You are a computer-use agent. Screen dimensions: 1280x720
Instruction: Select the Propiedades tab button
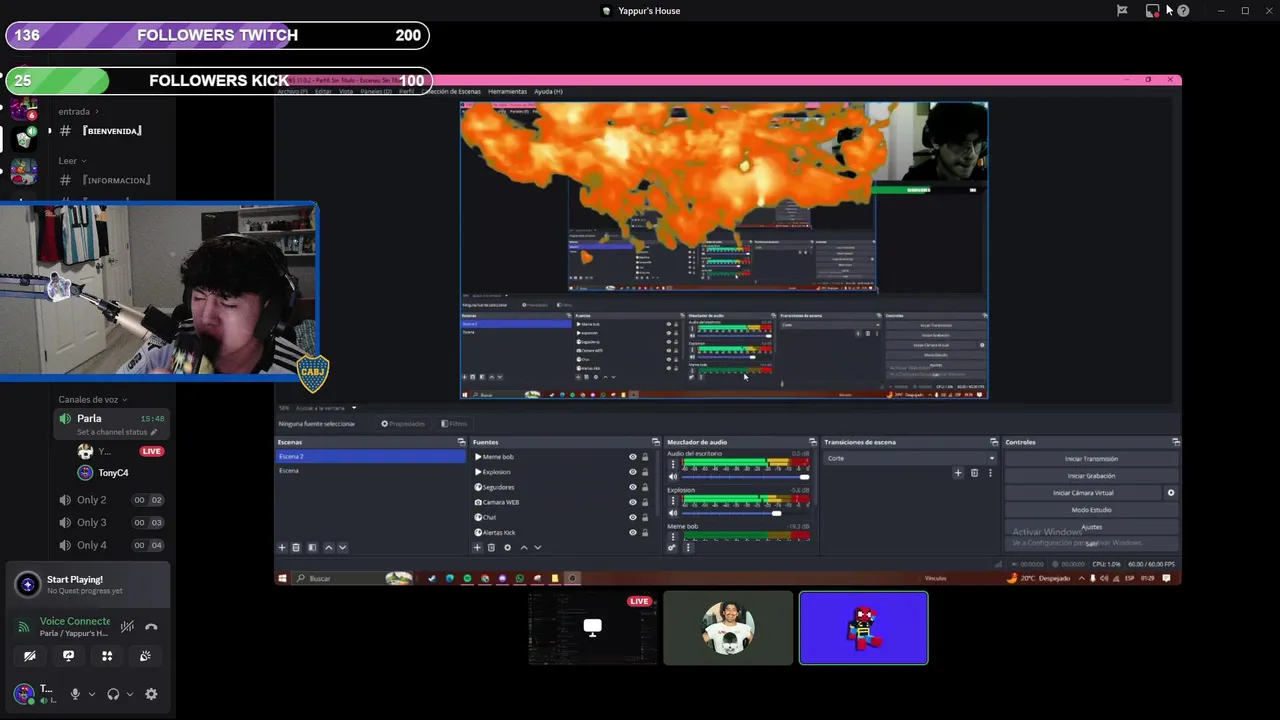pos(403,424)
